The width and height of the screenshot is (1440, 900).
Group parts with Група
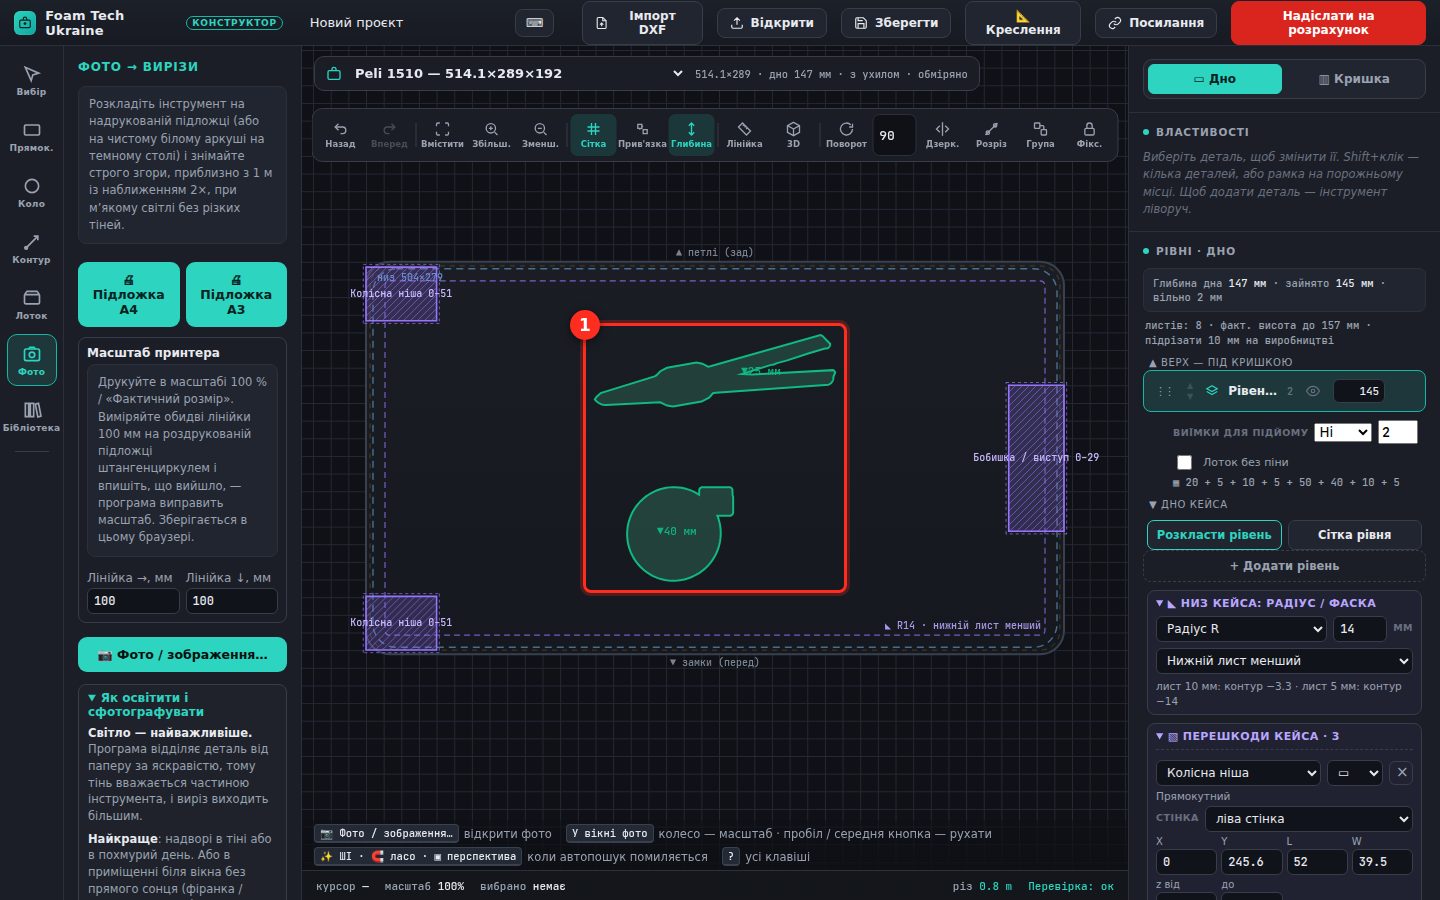coord(1040,135)
